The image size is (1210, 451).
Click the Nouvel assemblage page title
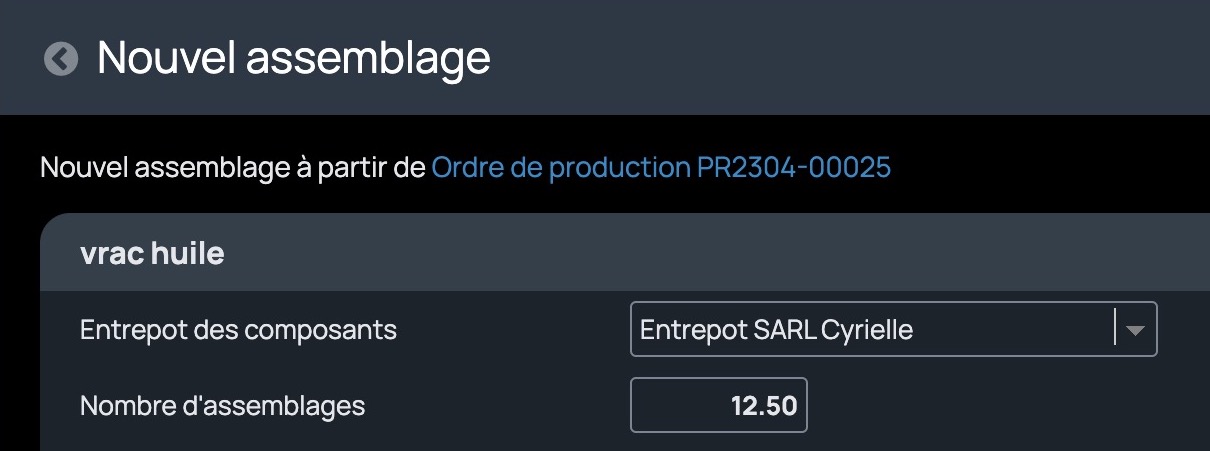click(x=294, y=58)
